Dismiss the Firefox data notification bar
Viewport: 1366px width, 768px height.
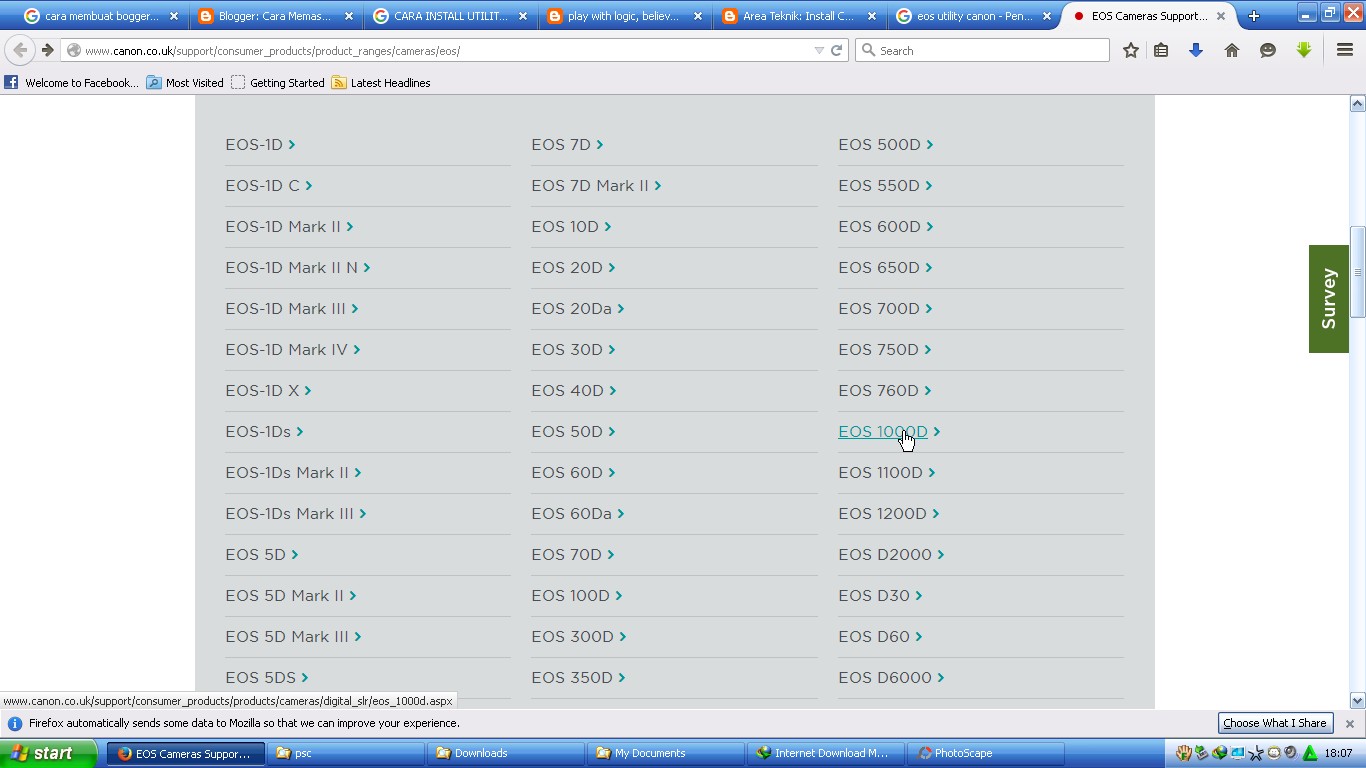pyautogui.click(x=1349, y=723)
